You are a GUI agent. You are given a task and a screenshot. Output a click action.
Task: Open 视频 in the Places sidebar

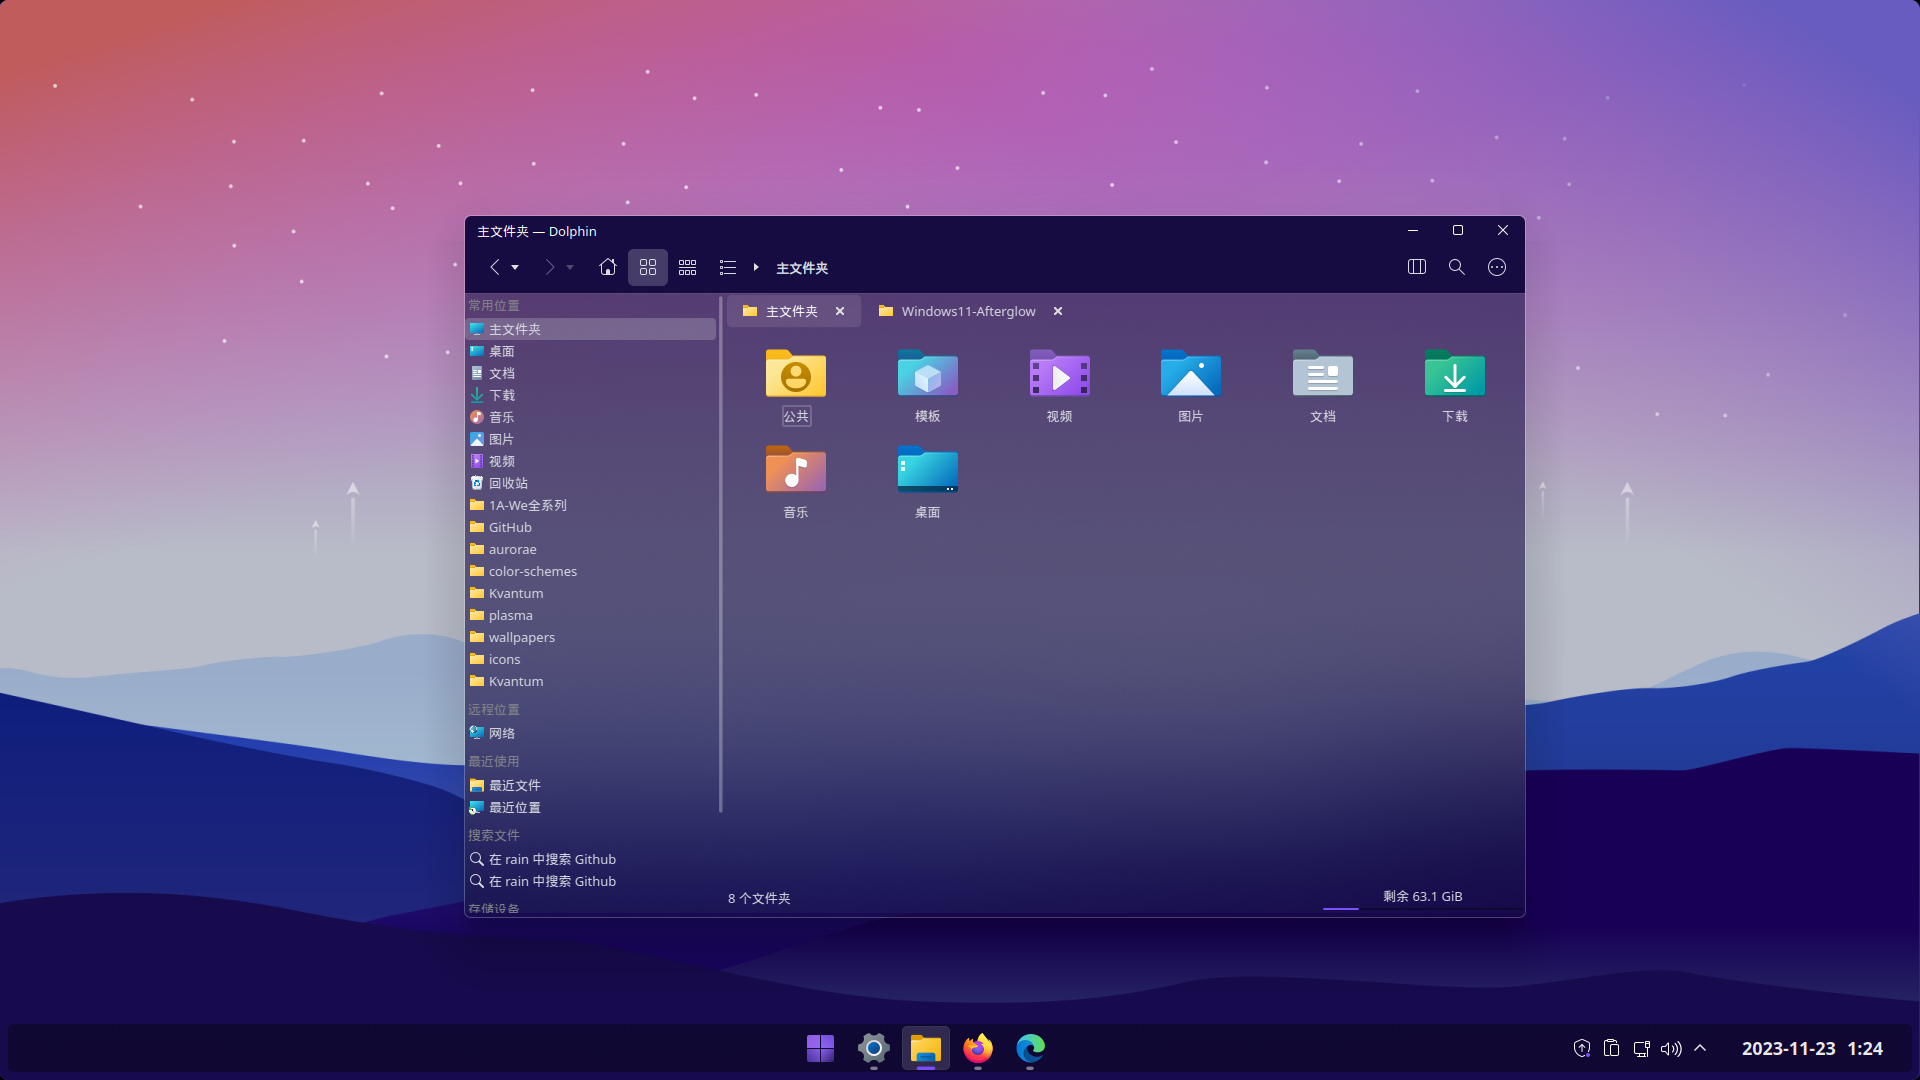591,461
